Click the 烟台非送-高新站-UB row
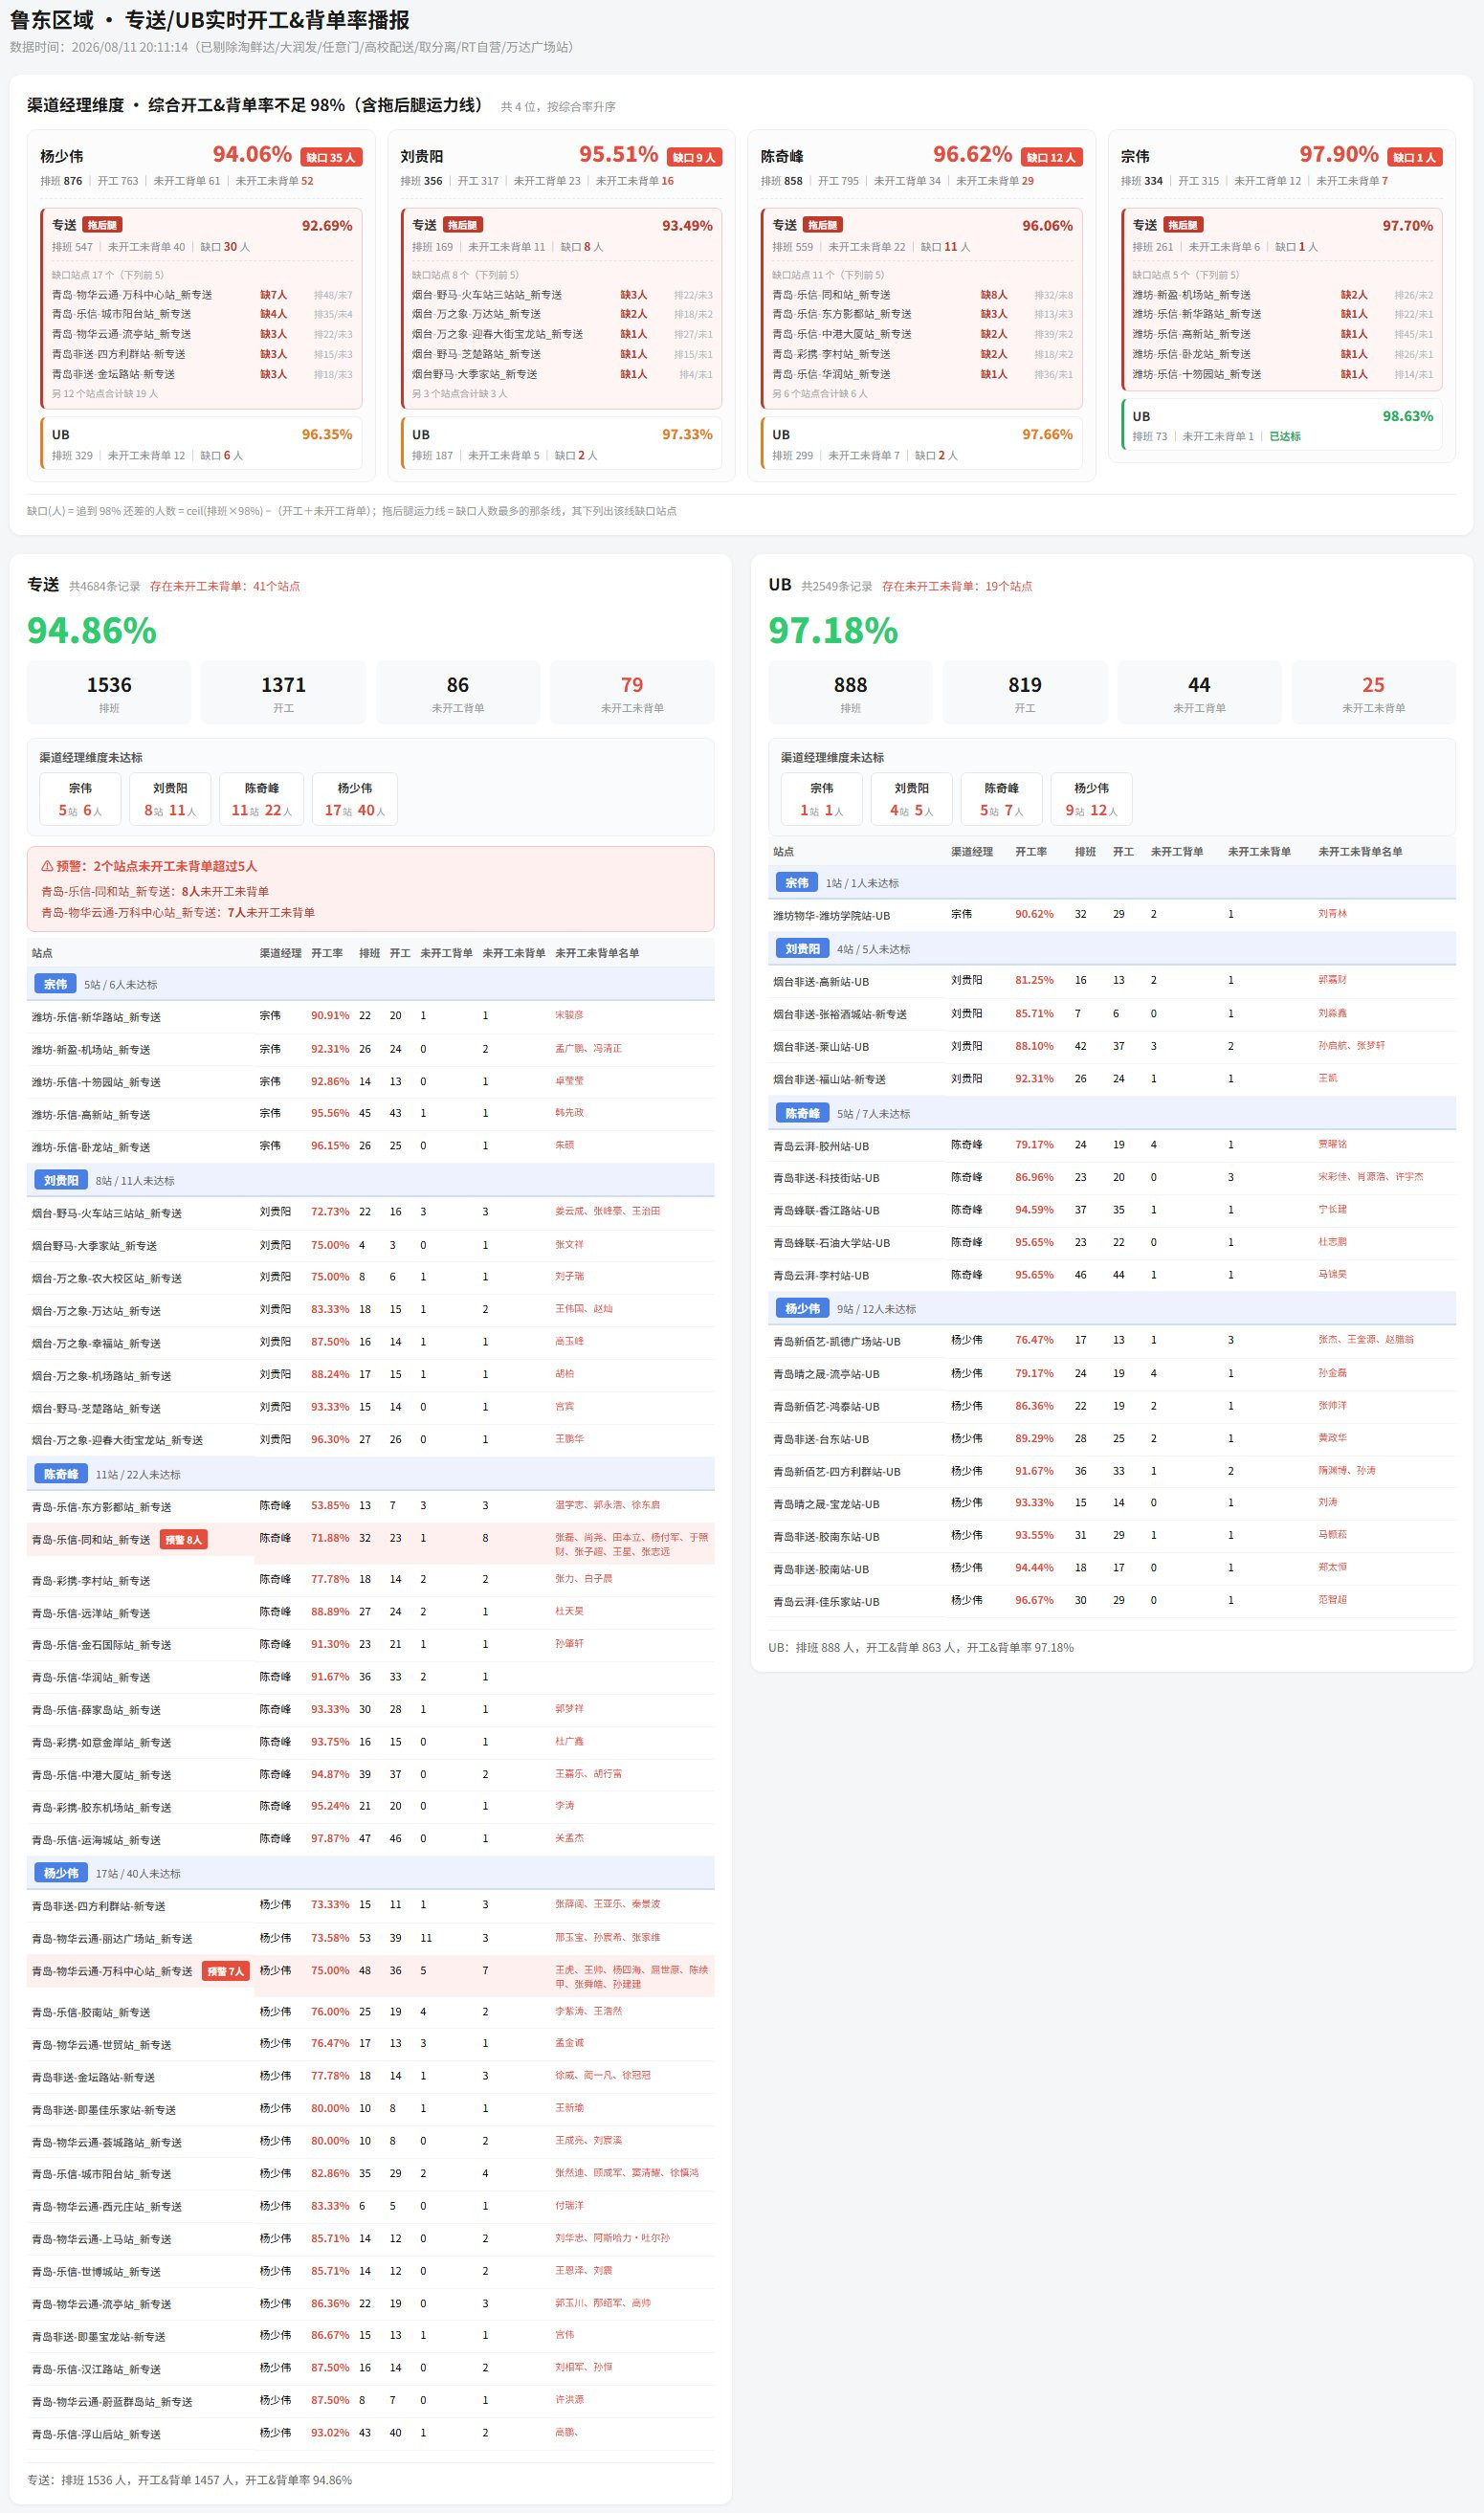Screen dimensions: 1484x2513 (1112, 981)
